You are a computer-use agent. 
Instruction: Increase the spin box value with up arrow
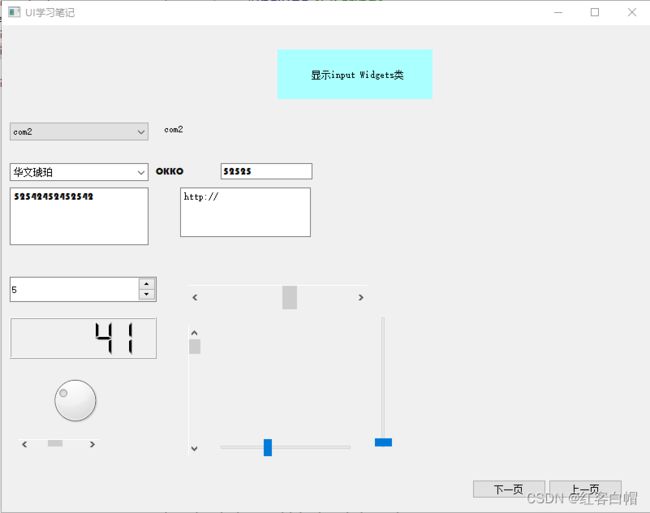(x=147, y=284)
